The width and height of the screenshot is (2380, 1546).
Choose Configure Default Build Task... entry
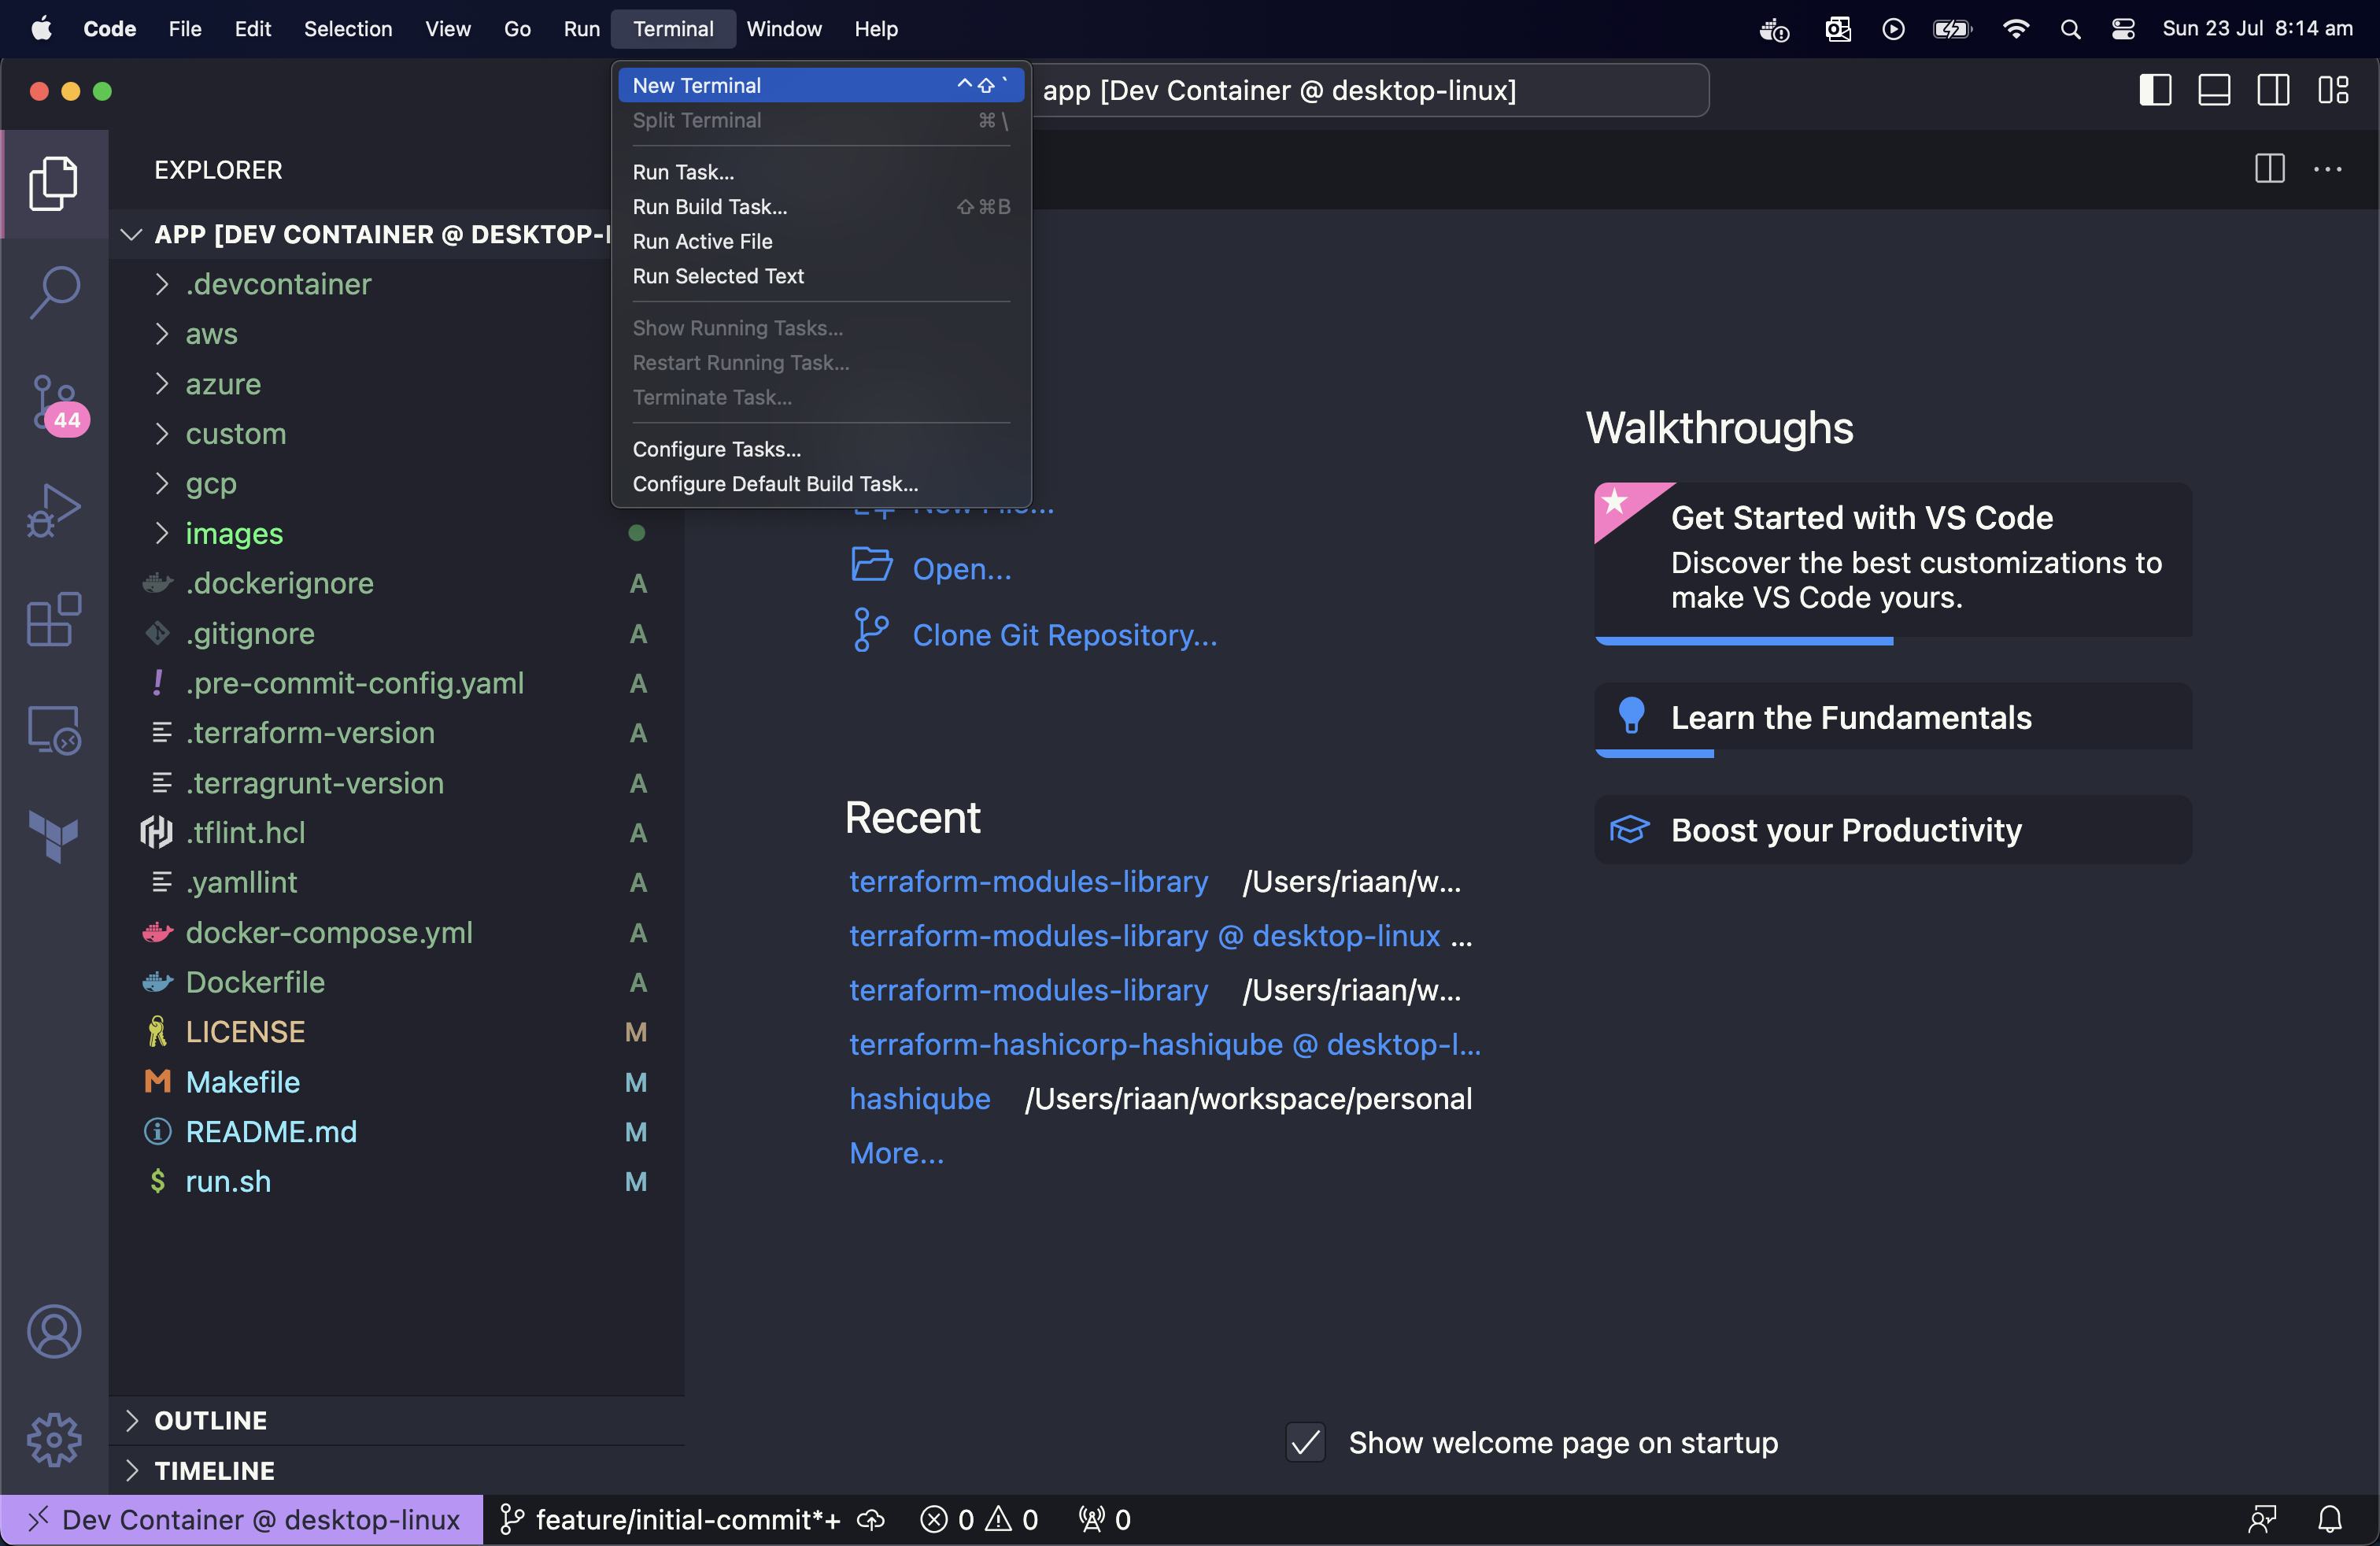(x=820, y=484)
